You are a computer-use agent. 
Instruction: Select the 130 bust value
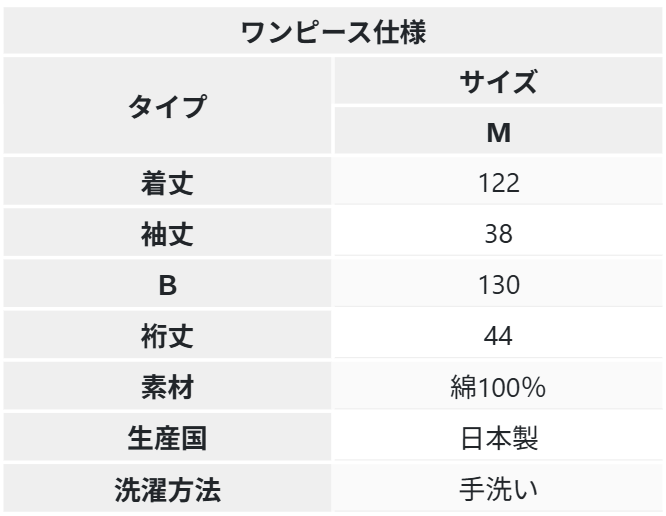click(498, 285)
